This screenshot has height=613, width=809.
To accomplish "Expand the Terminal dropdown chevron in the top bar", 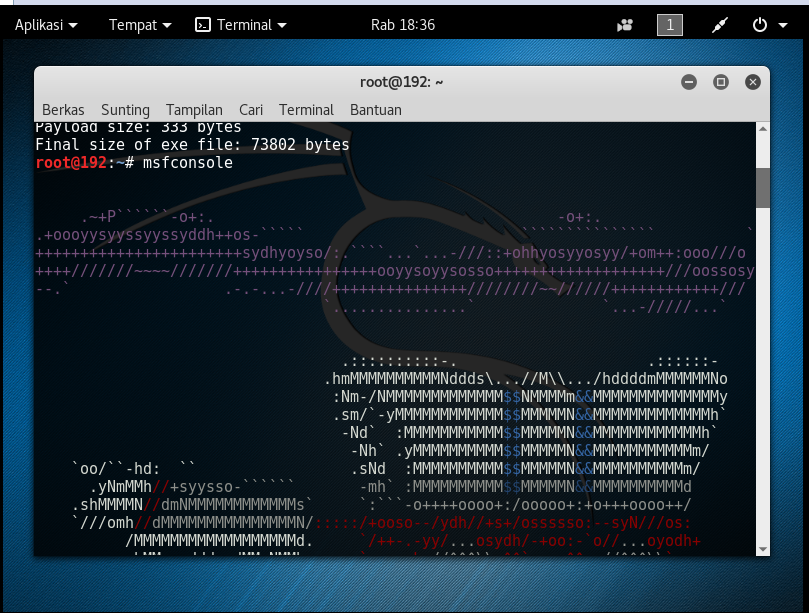I will click(x=280, y=24).
